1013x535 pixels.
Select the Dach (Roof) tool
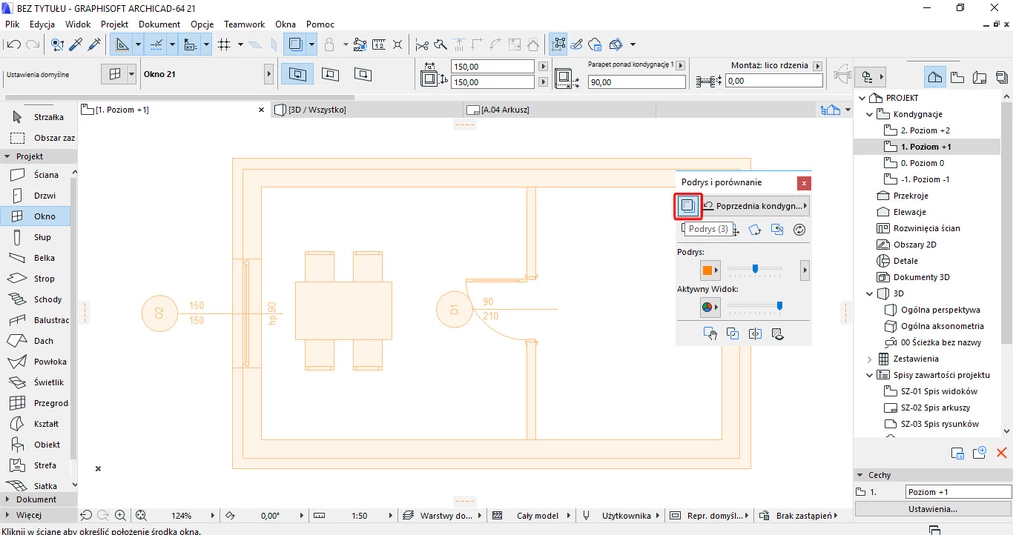coord(36,341)
